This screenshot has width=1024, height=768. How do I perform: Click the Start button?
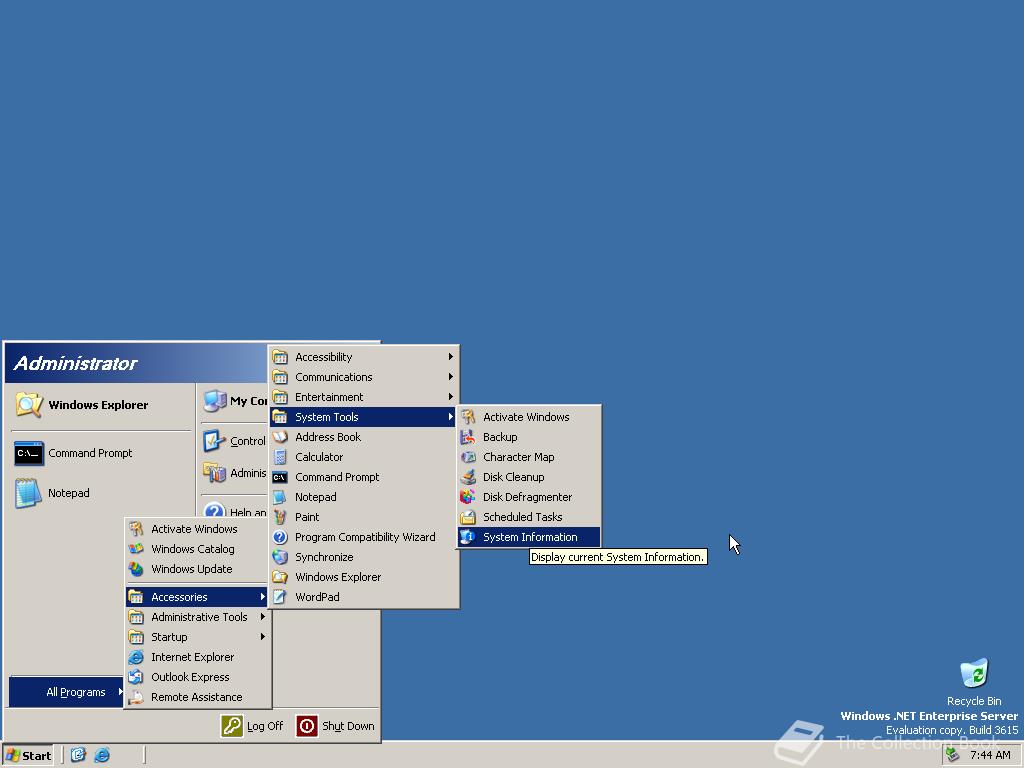tap(28, 756)
